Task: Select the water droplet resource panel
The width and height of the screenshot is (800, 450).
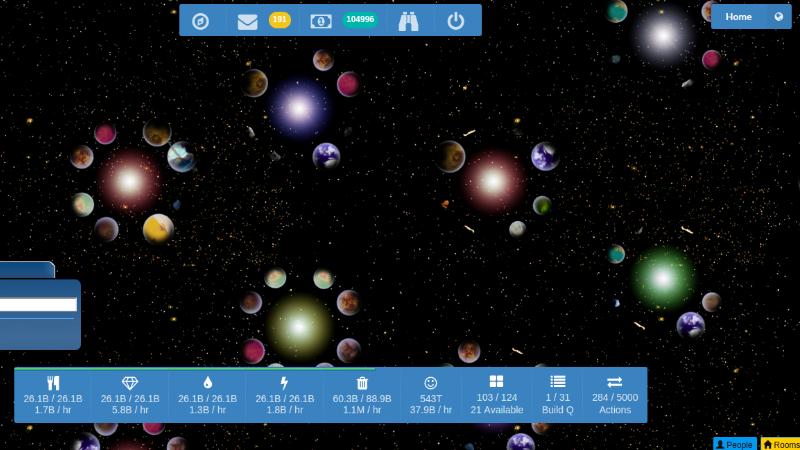Action: (x=208, y=396)
